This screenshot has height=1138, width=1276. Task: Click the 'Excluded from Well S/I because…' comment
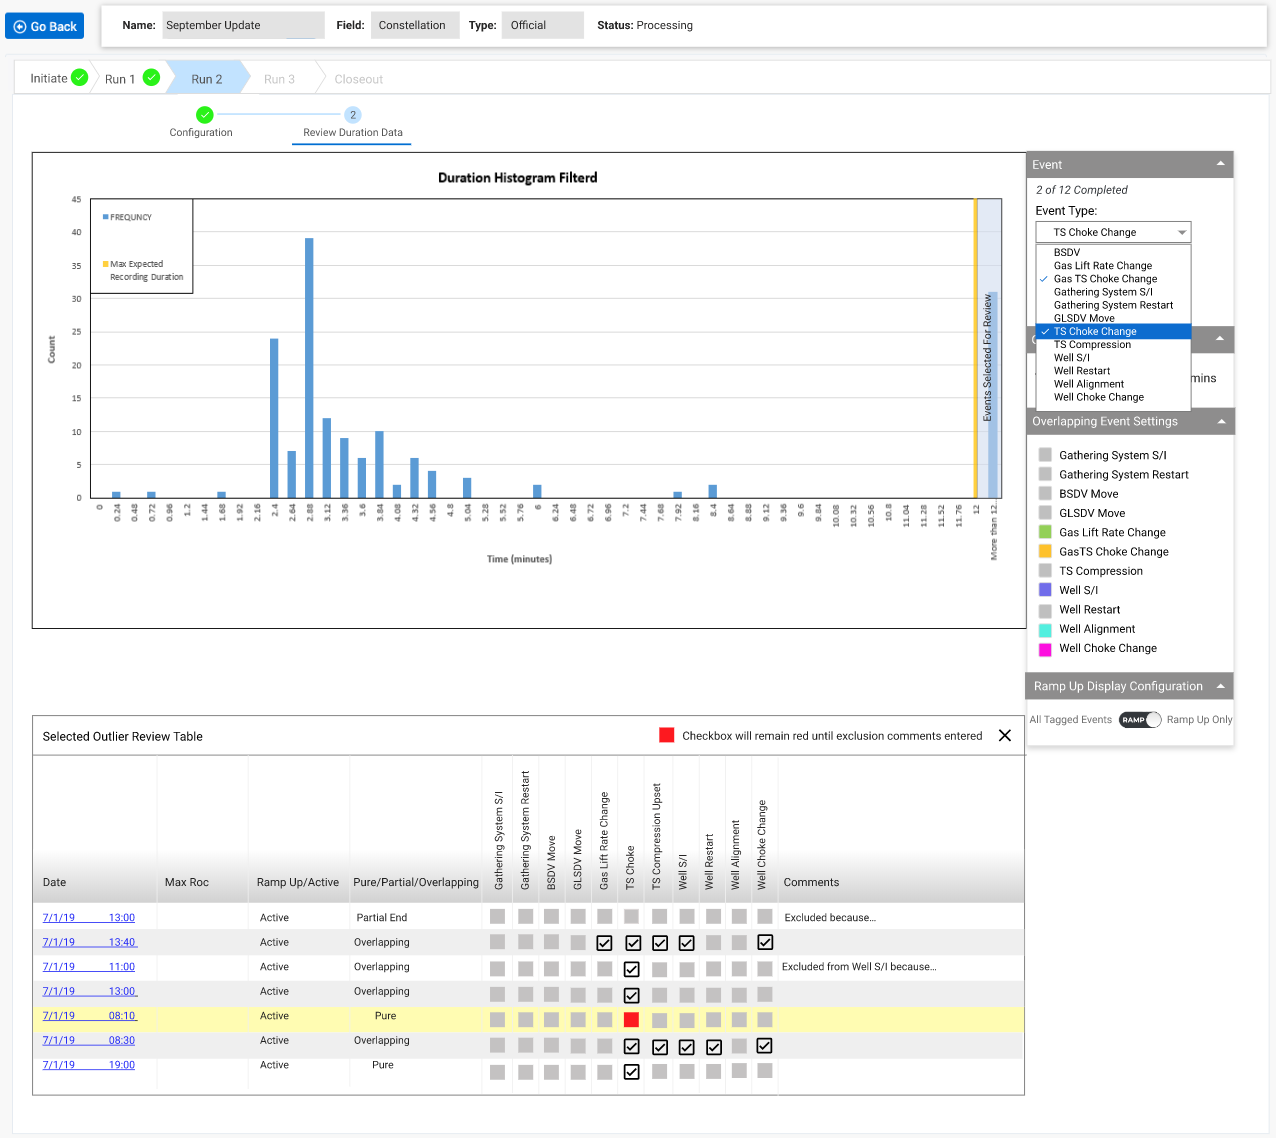859,967
